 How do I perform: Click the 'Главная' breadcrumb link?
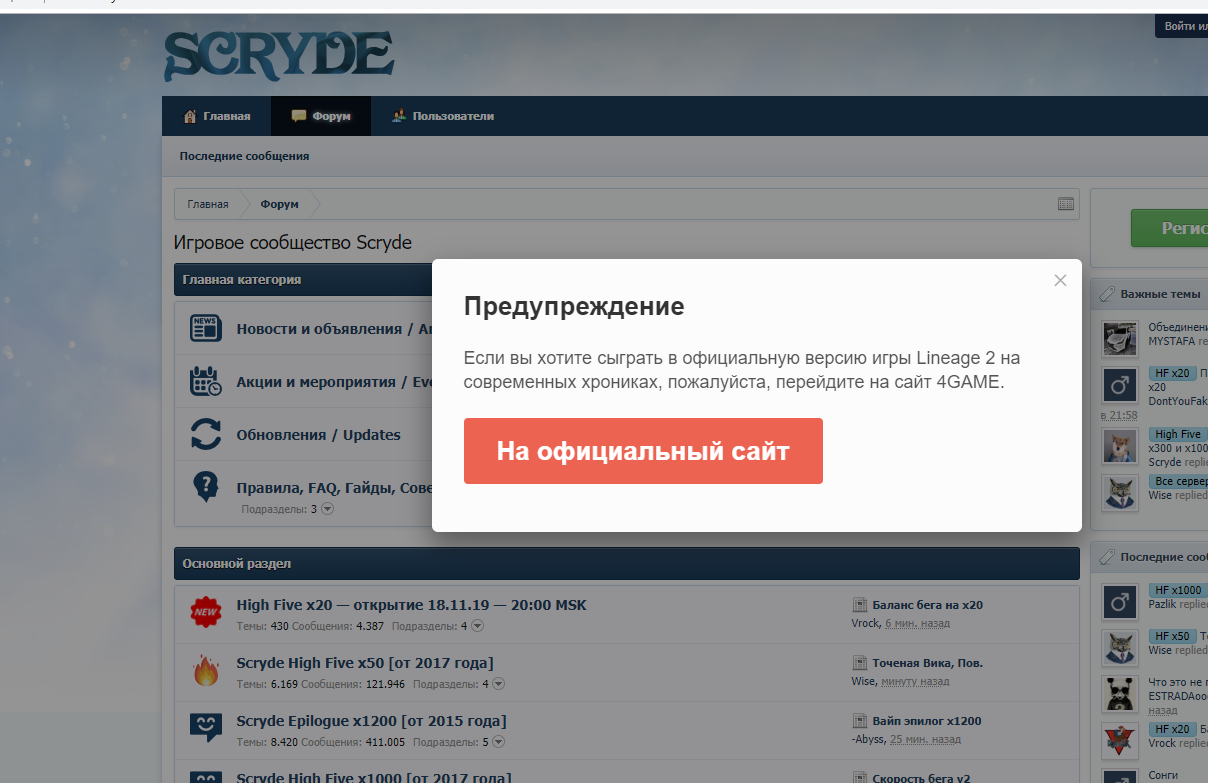tap(208, 204)
